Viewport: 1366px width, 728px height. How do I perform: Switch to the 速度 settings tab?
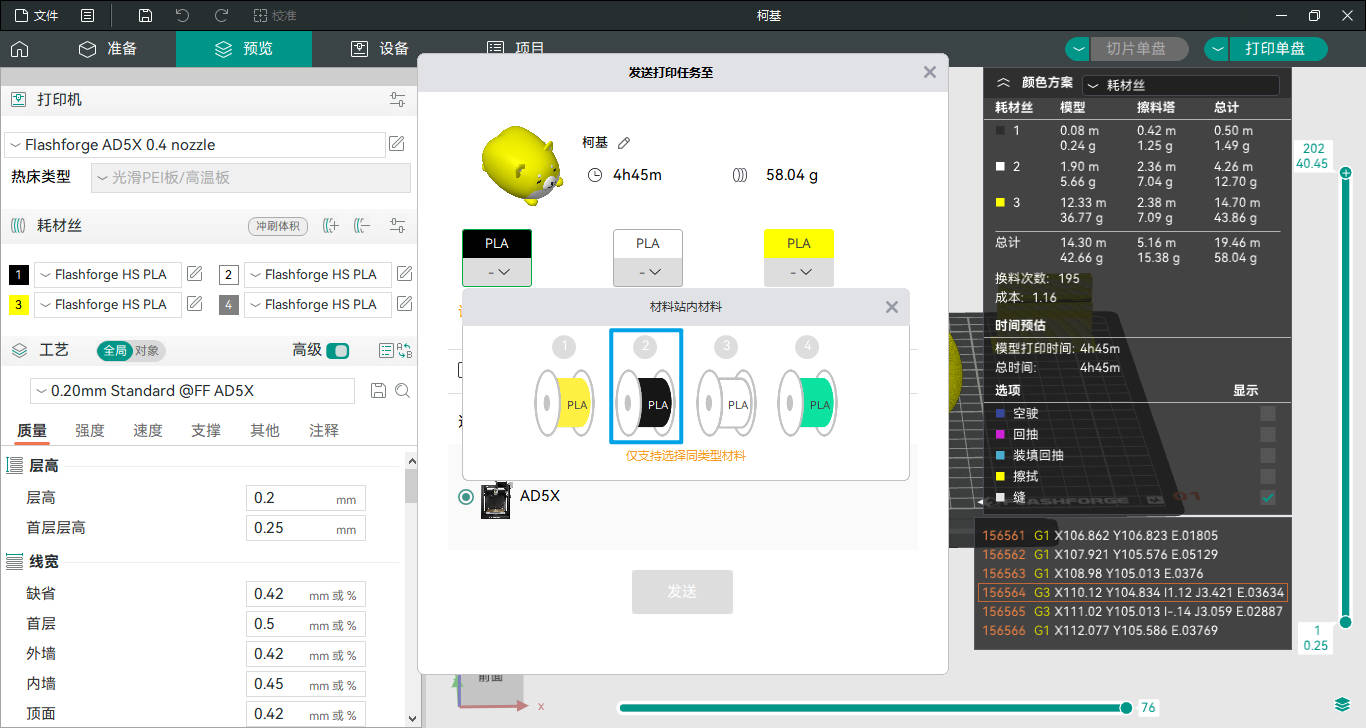point(148,430)
